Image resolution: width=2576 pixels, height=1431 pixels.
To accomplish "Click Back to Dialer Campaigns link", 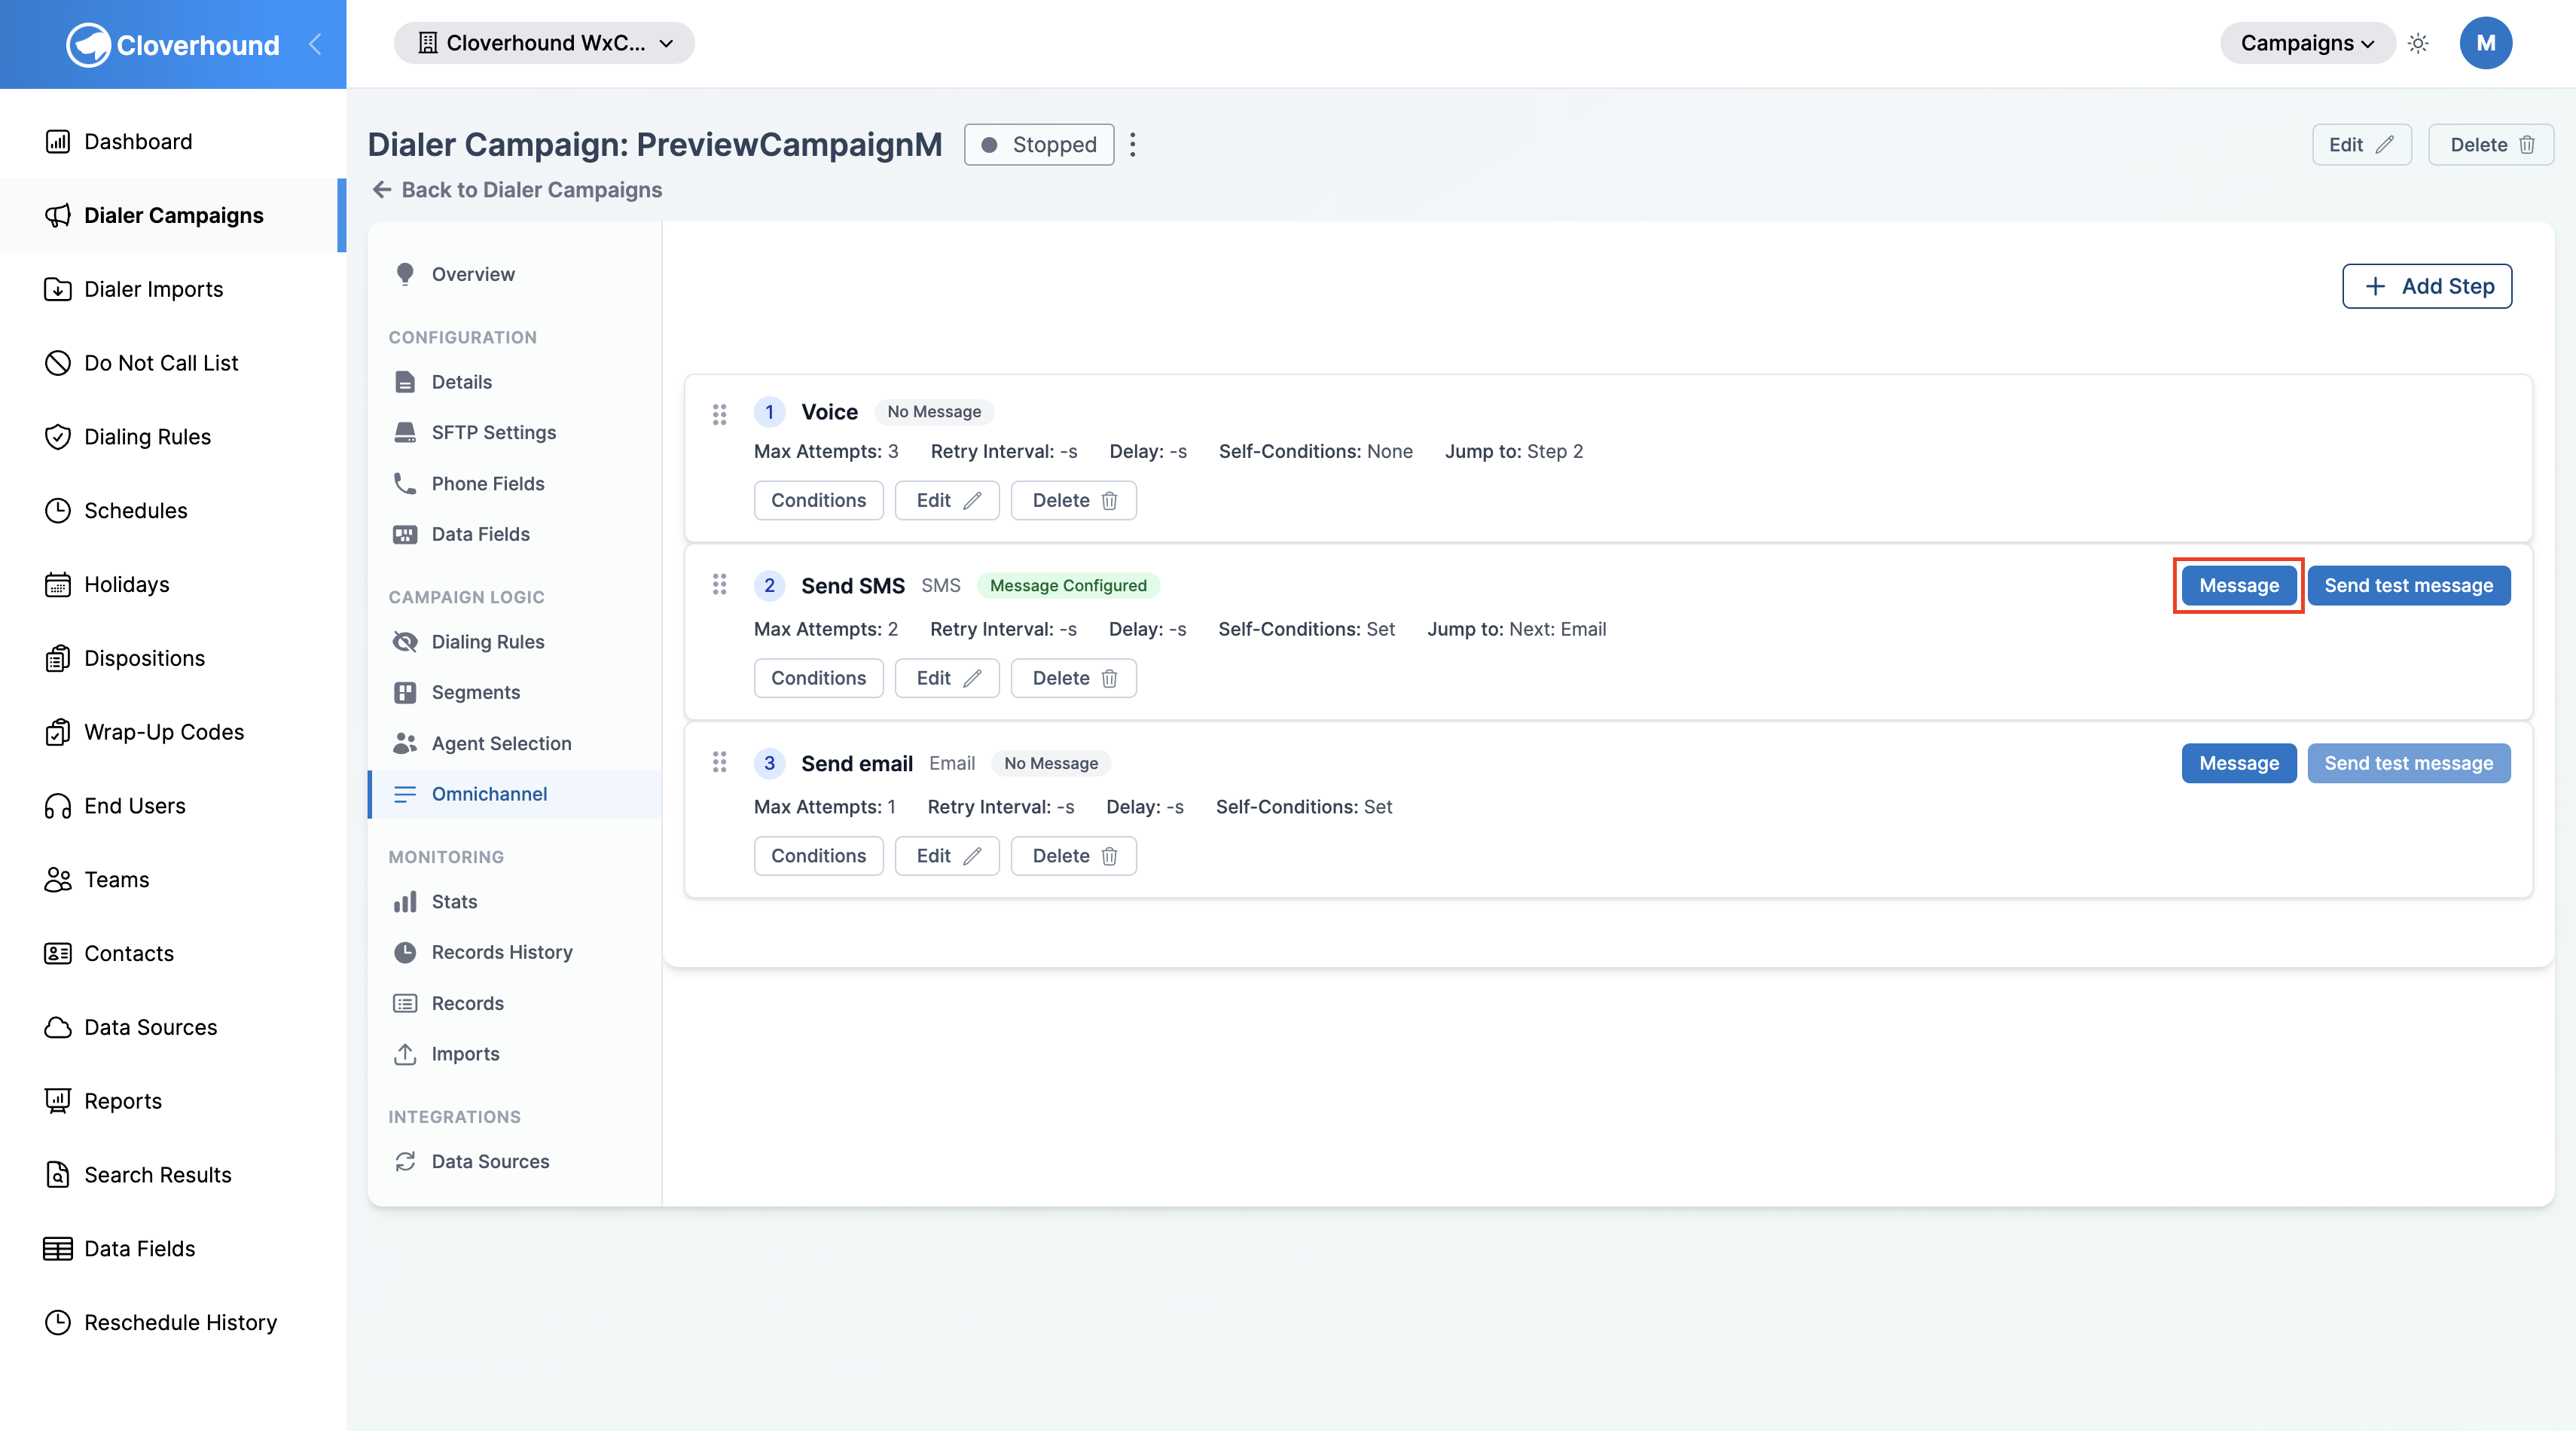I will pyautogui.click(x=517, y=190).
